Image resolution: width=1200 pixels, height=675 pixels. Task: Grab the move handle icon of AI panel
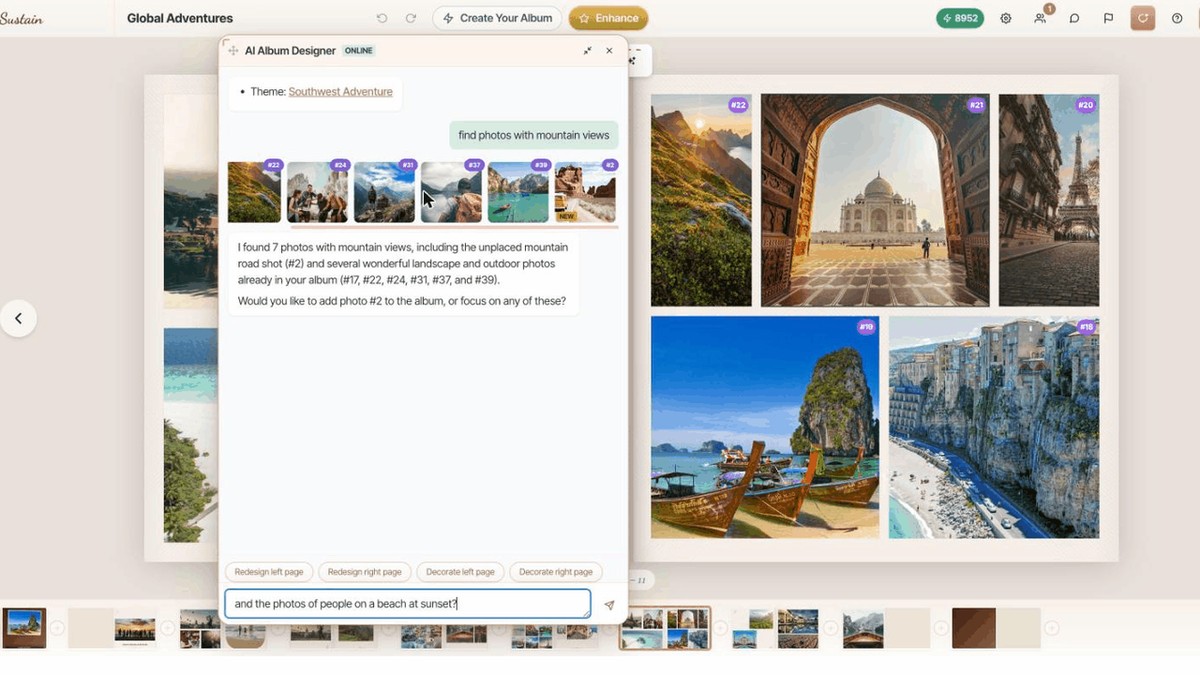233,50
